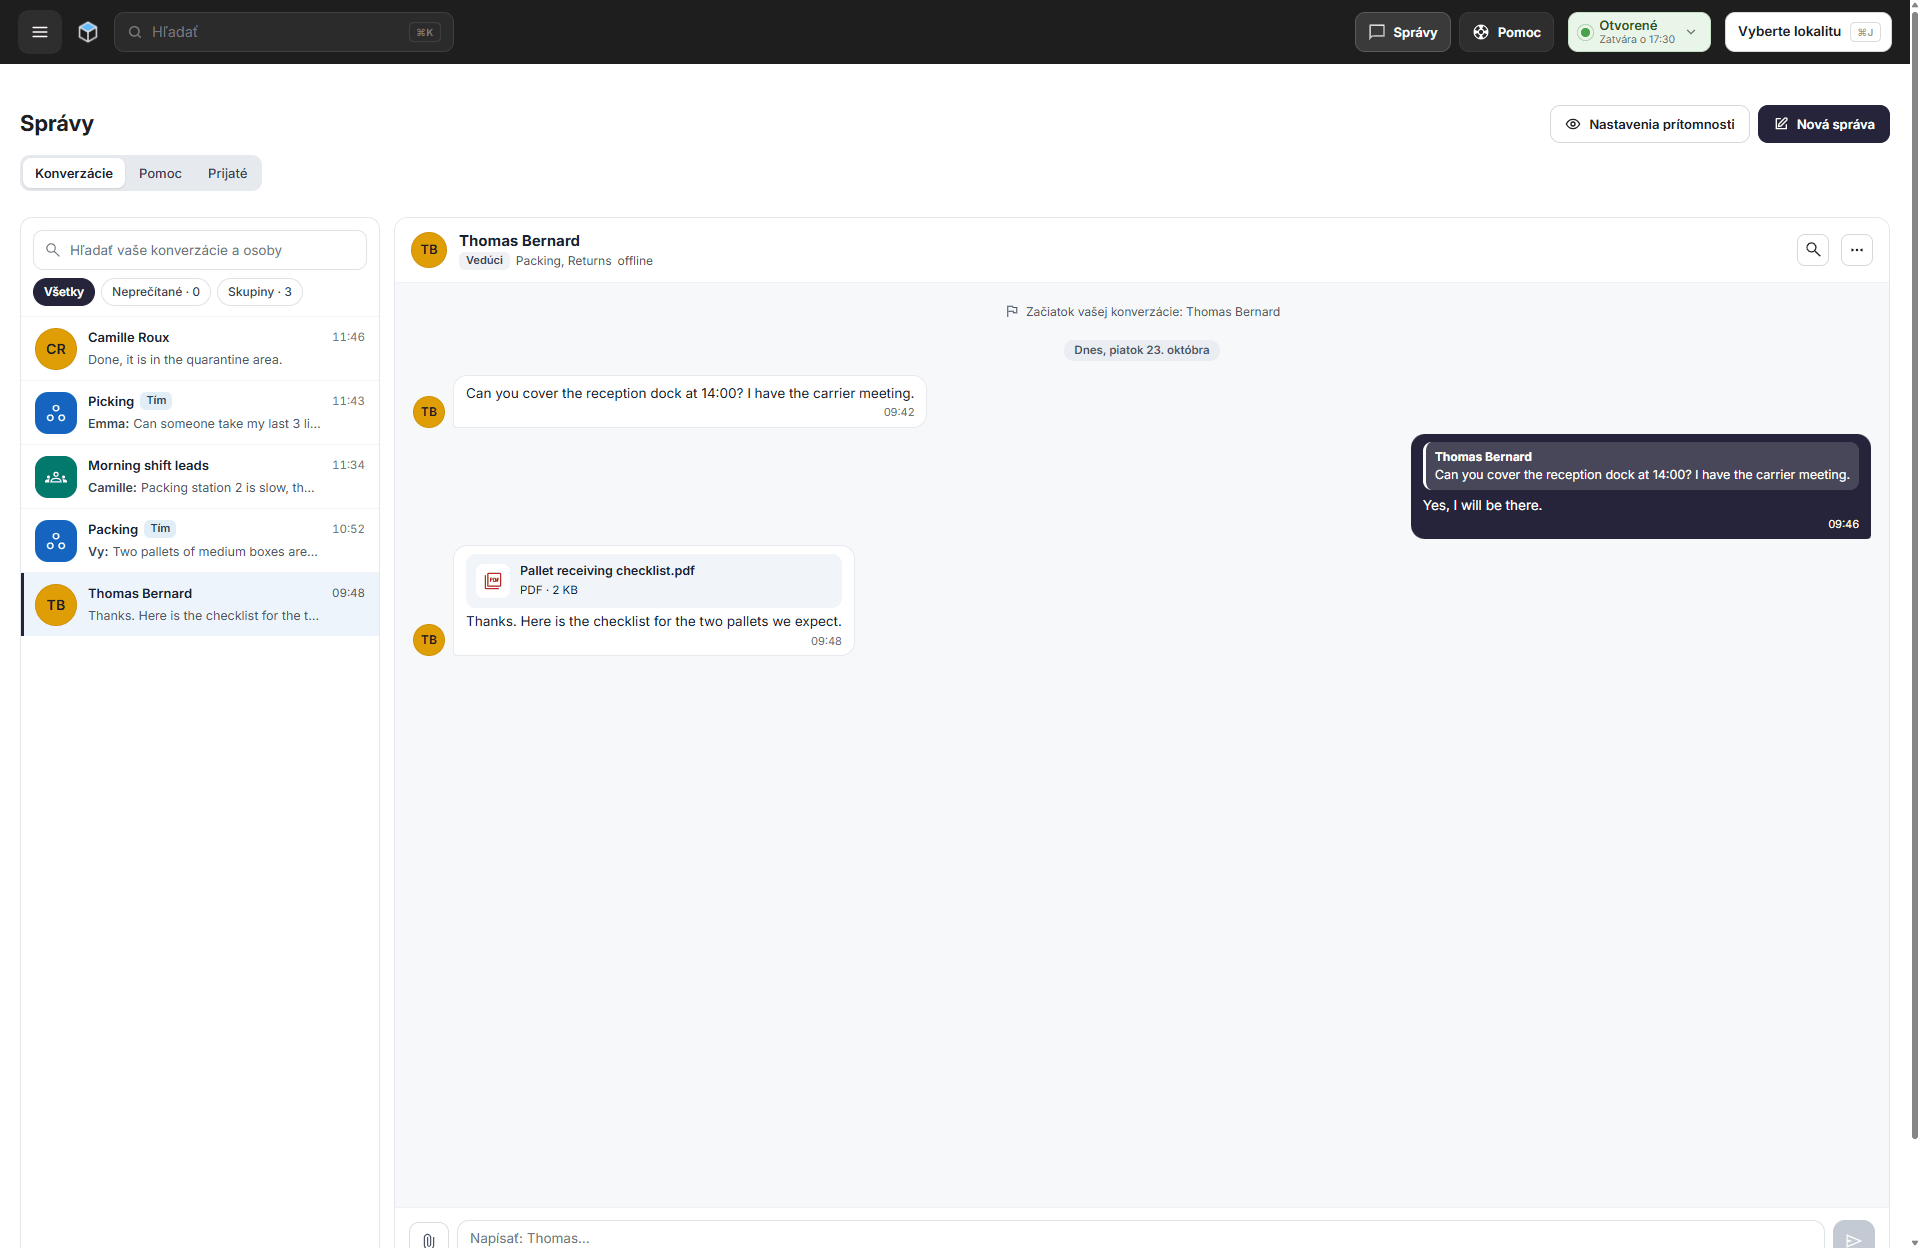This screenshot has width=1920, height=1248.
Task: Switch to the Konverzácie tab
Action: pos(74,173)
